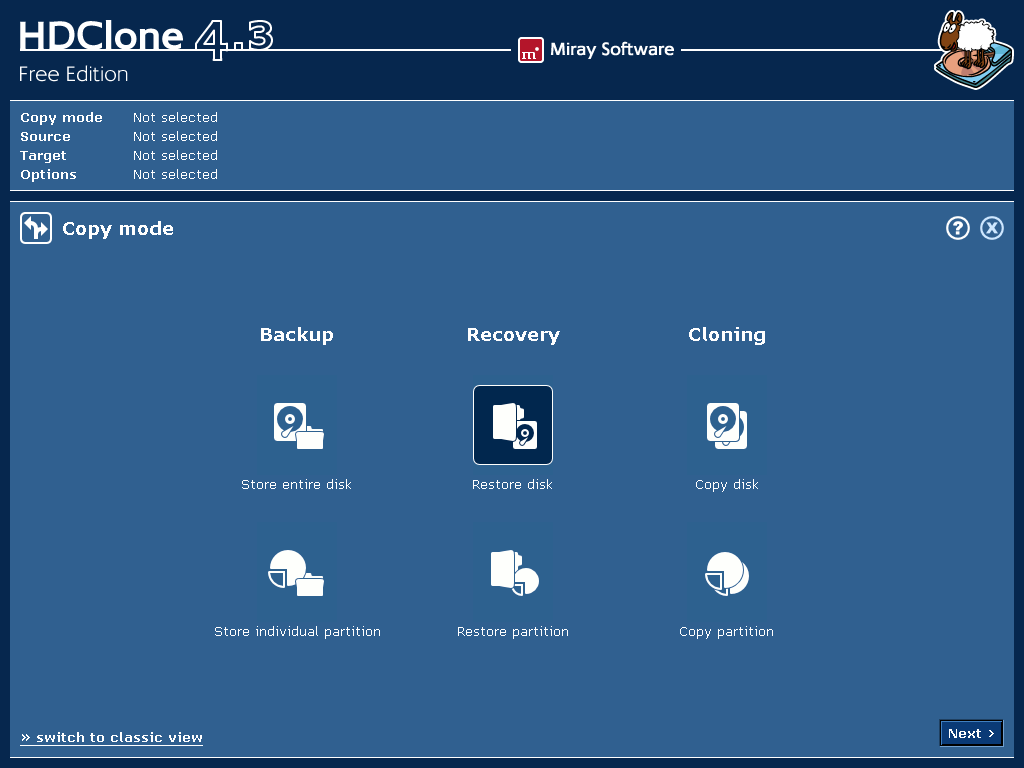
Task: Click the sheep mascot icon
Action: pyautogui.click(x=974, y=50)
